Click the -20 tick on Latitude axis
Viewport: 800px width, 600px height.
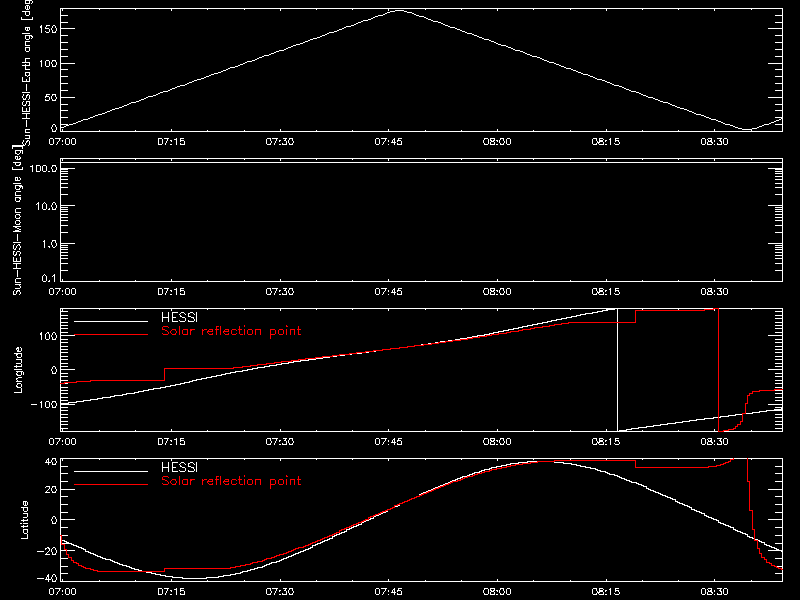pyautogui.click(x=47, y=551)
